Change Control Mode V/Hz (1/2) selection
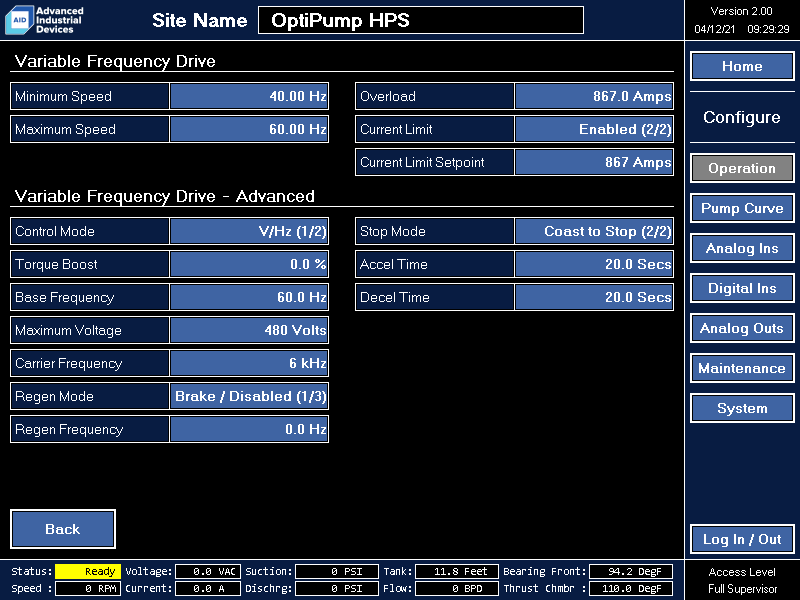The image size is (800, 600). [249, 231]
